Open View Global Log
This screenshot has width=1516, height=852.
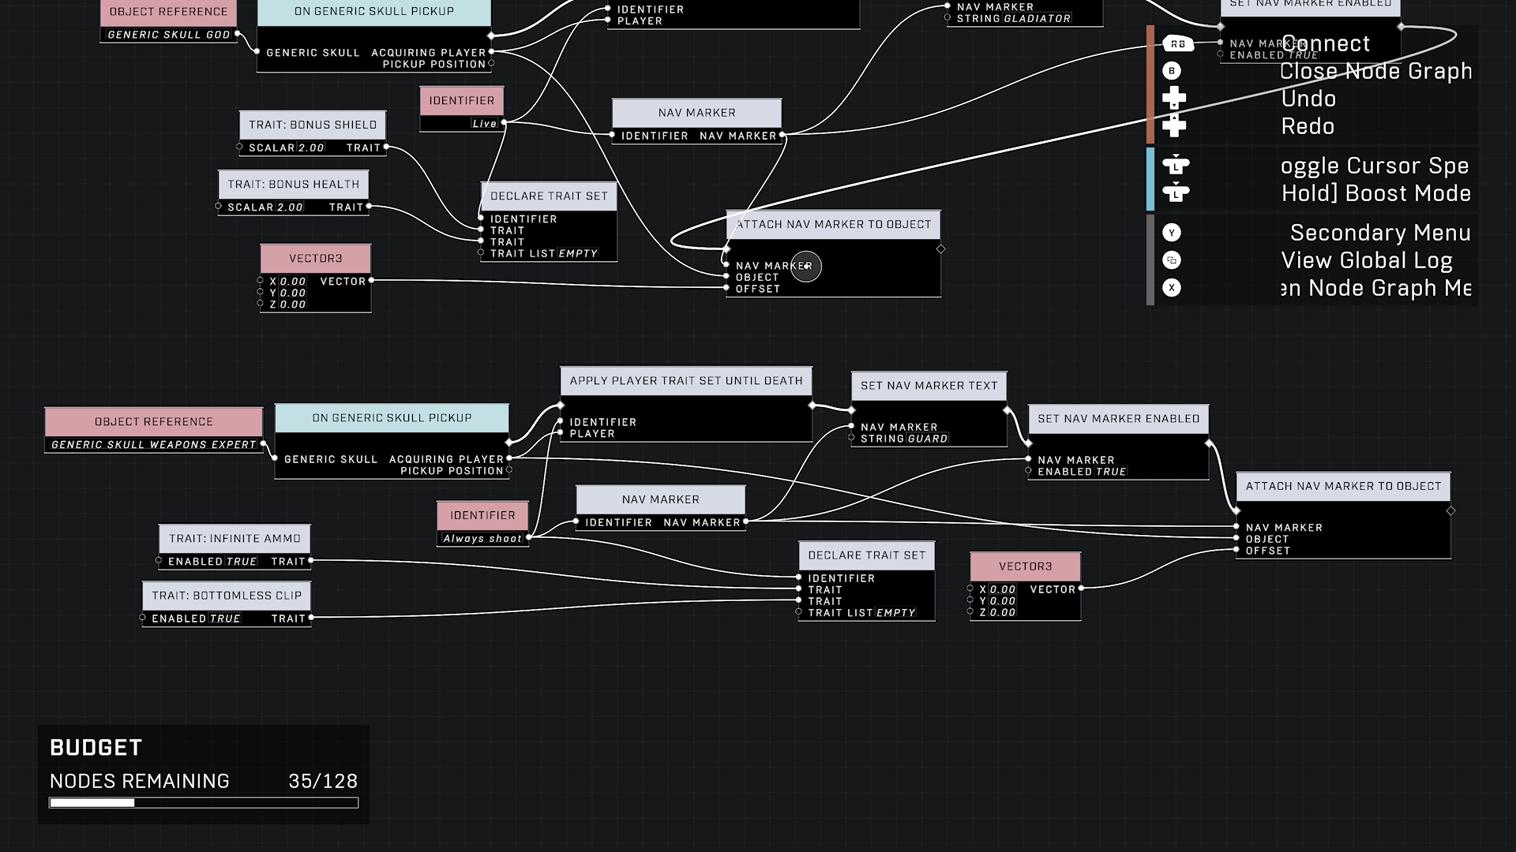click(x=1367, y=261)
